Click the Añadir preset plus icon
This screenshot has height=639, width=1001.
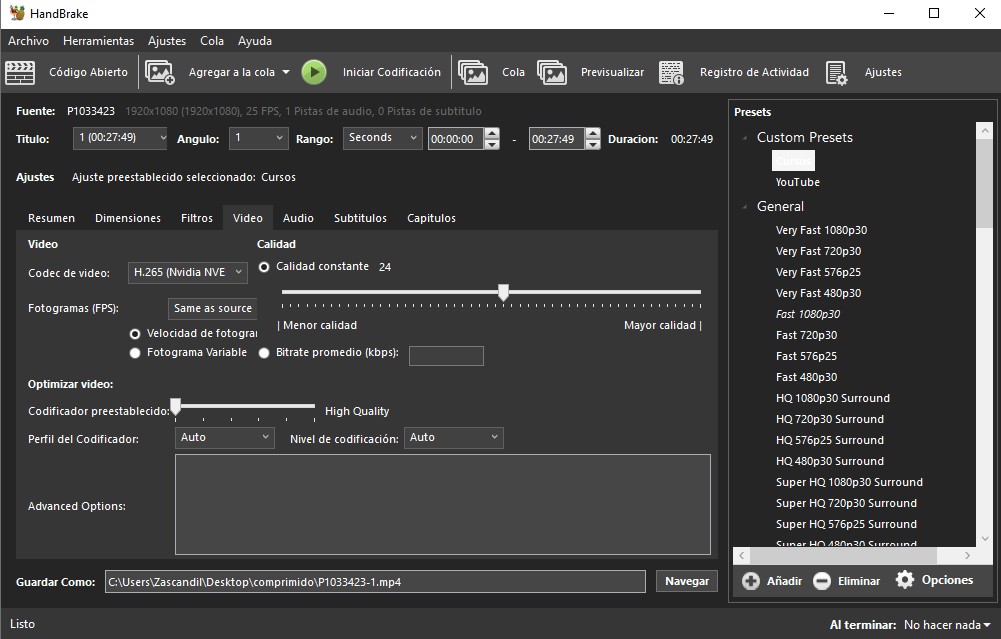[x=751, y=581]
